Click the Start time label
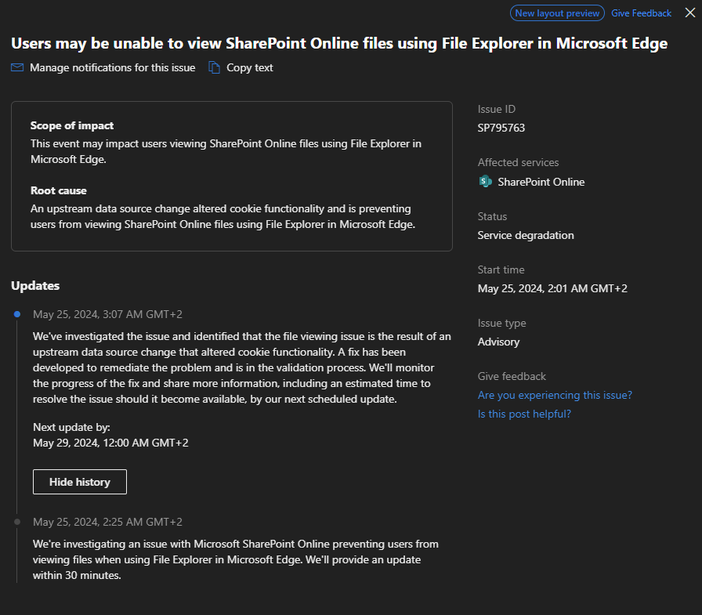The height and width of the screenshot is (615, 702). point(501,270)
